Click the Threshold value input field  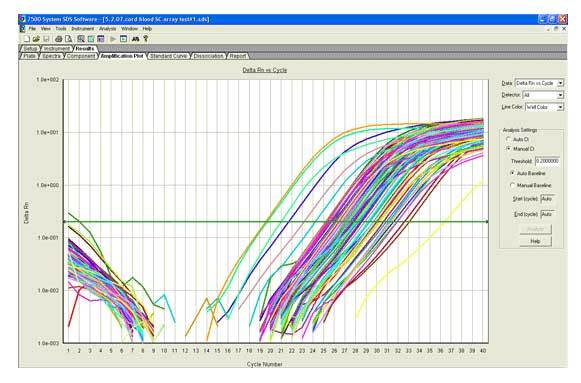pos(547,161)
